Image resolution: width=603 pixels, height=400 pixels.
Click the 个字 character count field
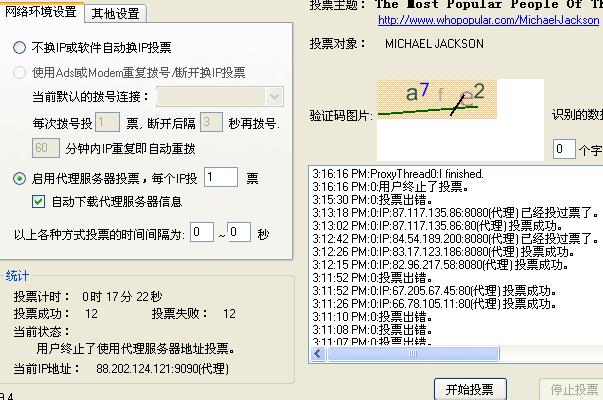pyautogui.click(x=564, y=150)
